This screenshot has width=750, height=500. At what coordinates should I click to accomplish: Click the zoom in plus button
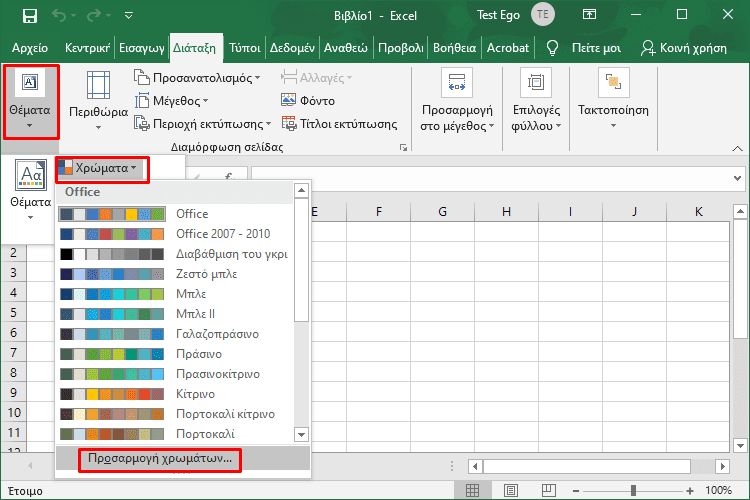[690, 491]
